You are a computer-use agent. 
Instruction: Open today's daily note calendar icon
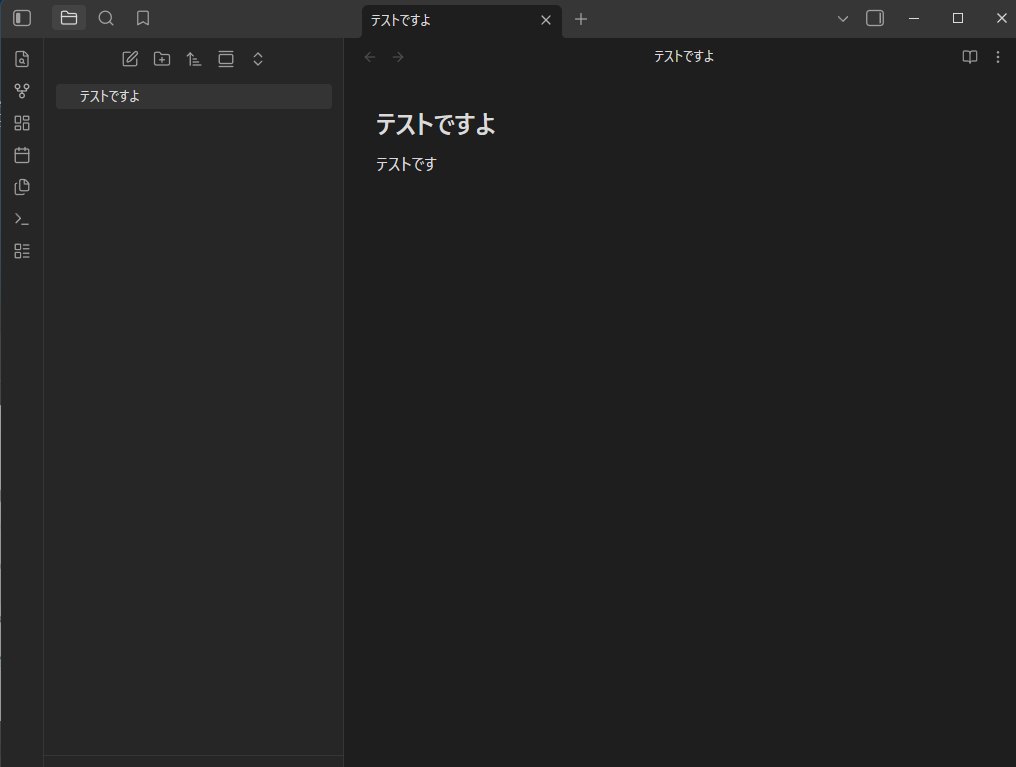22,155
